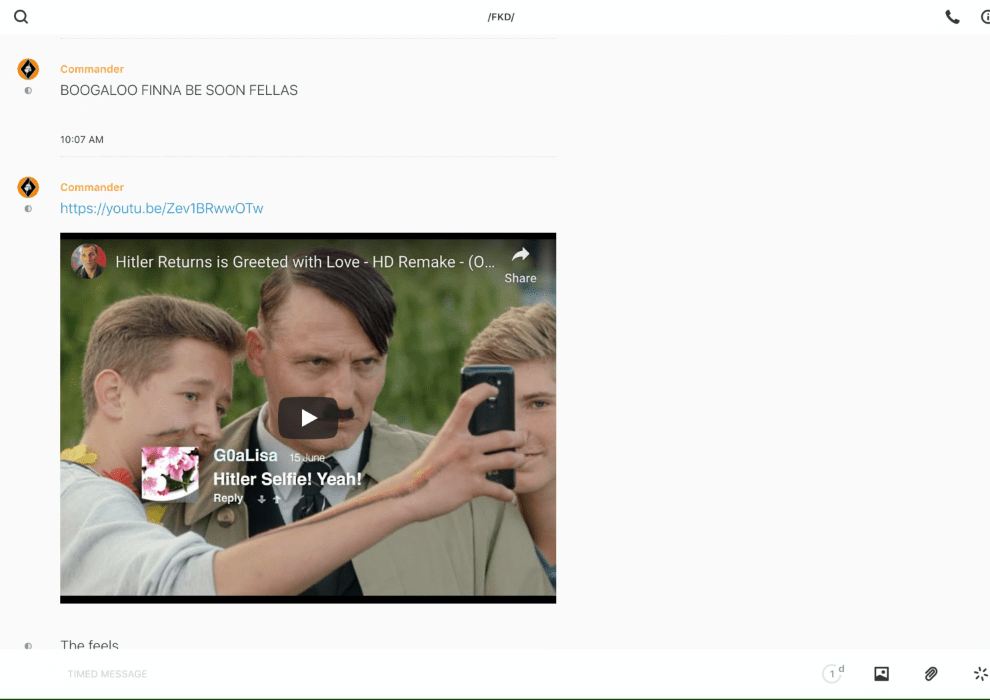Click the channel avatar on the video
Viewport: 990px width, 700px height.
point(88,262)
